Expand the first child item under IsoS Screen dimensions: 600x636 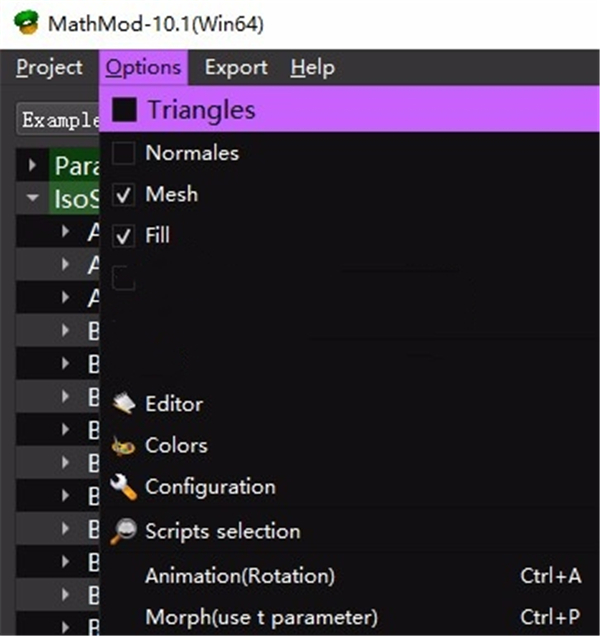click(65, 232)
